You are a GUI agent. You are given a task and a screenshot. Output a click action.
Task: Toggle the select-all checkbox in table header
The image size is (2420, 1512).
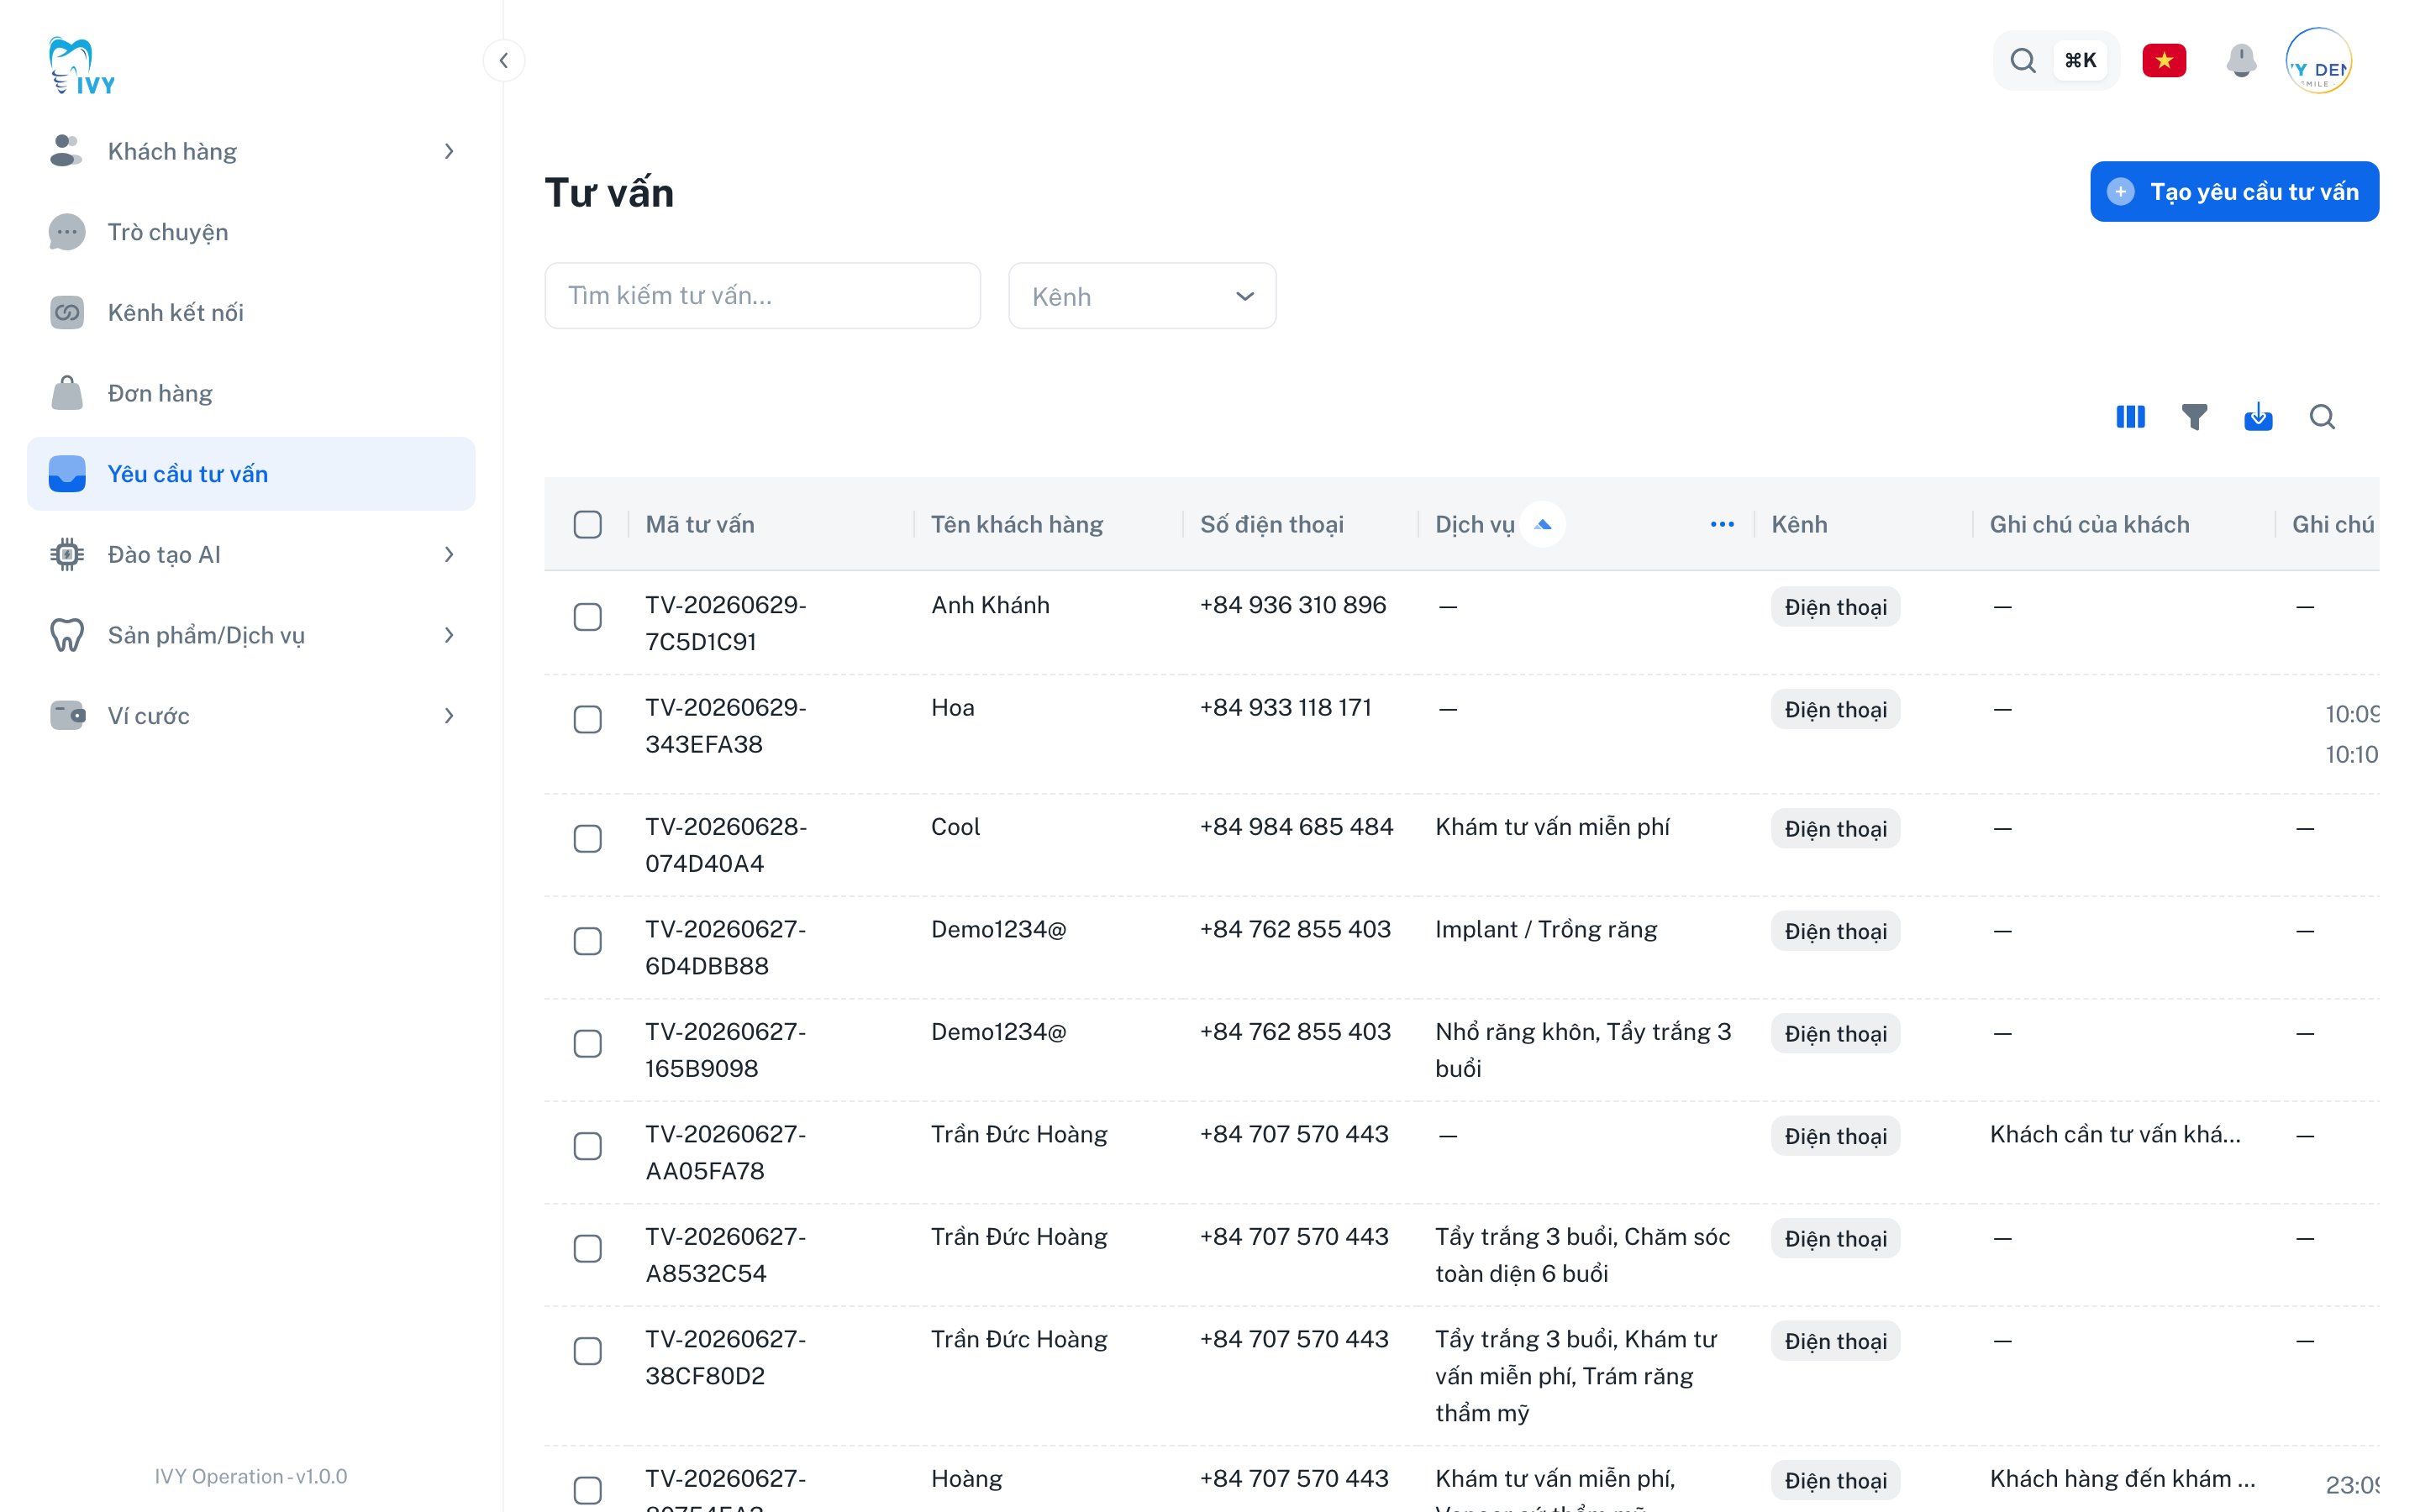point(587,524)
